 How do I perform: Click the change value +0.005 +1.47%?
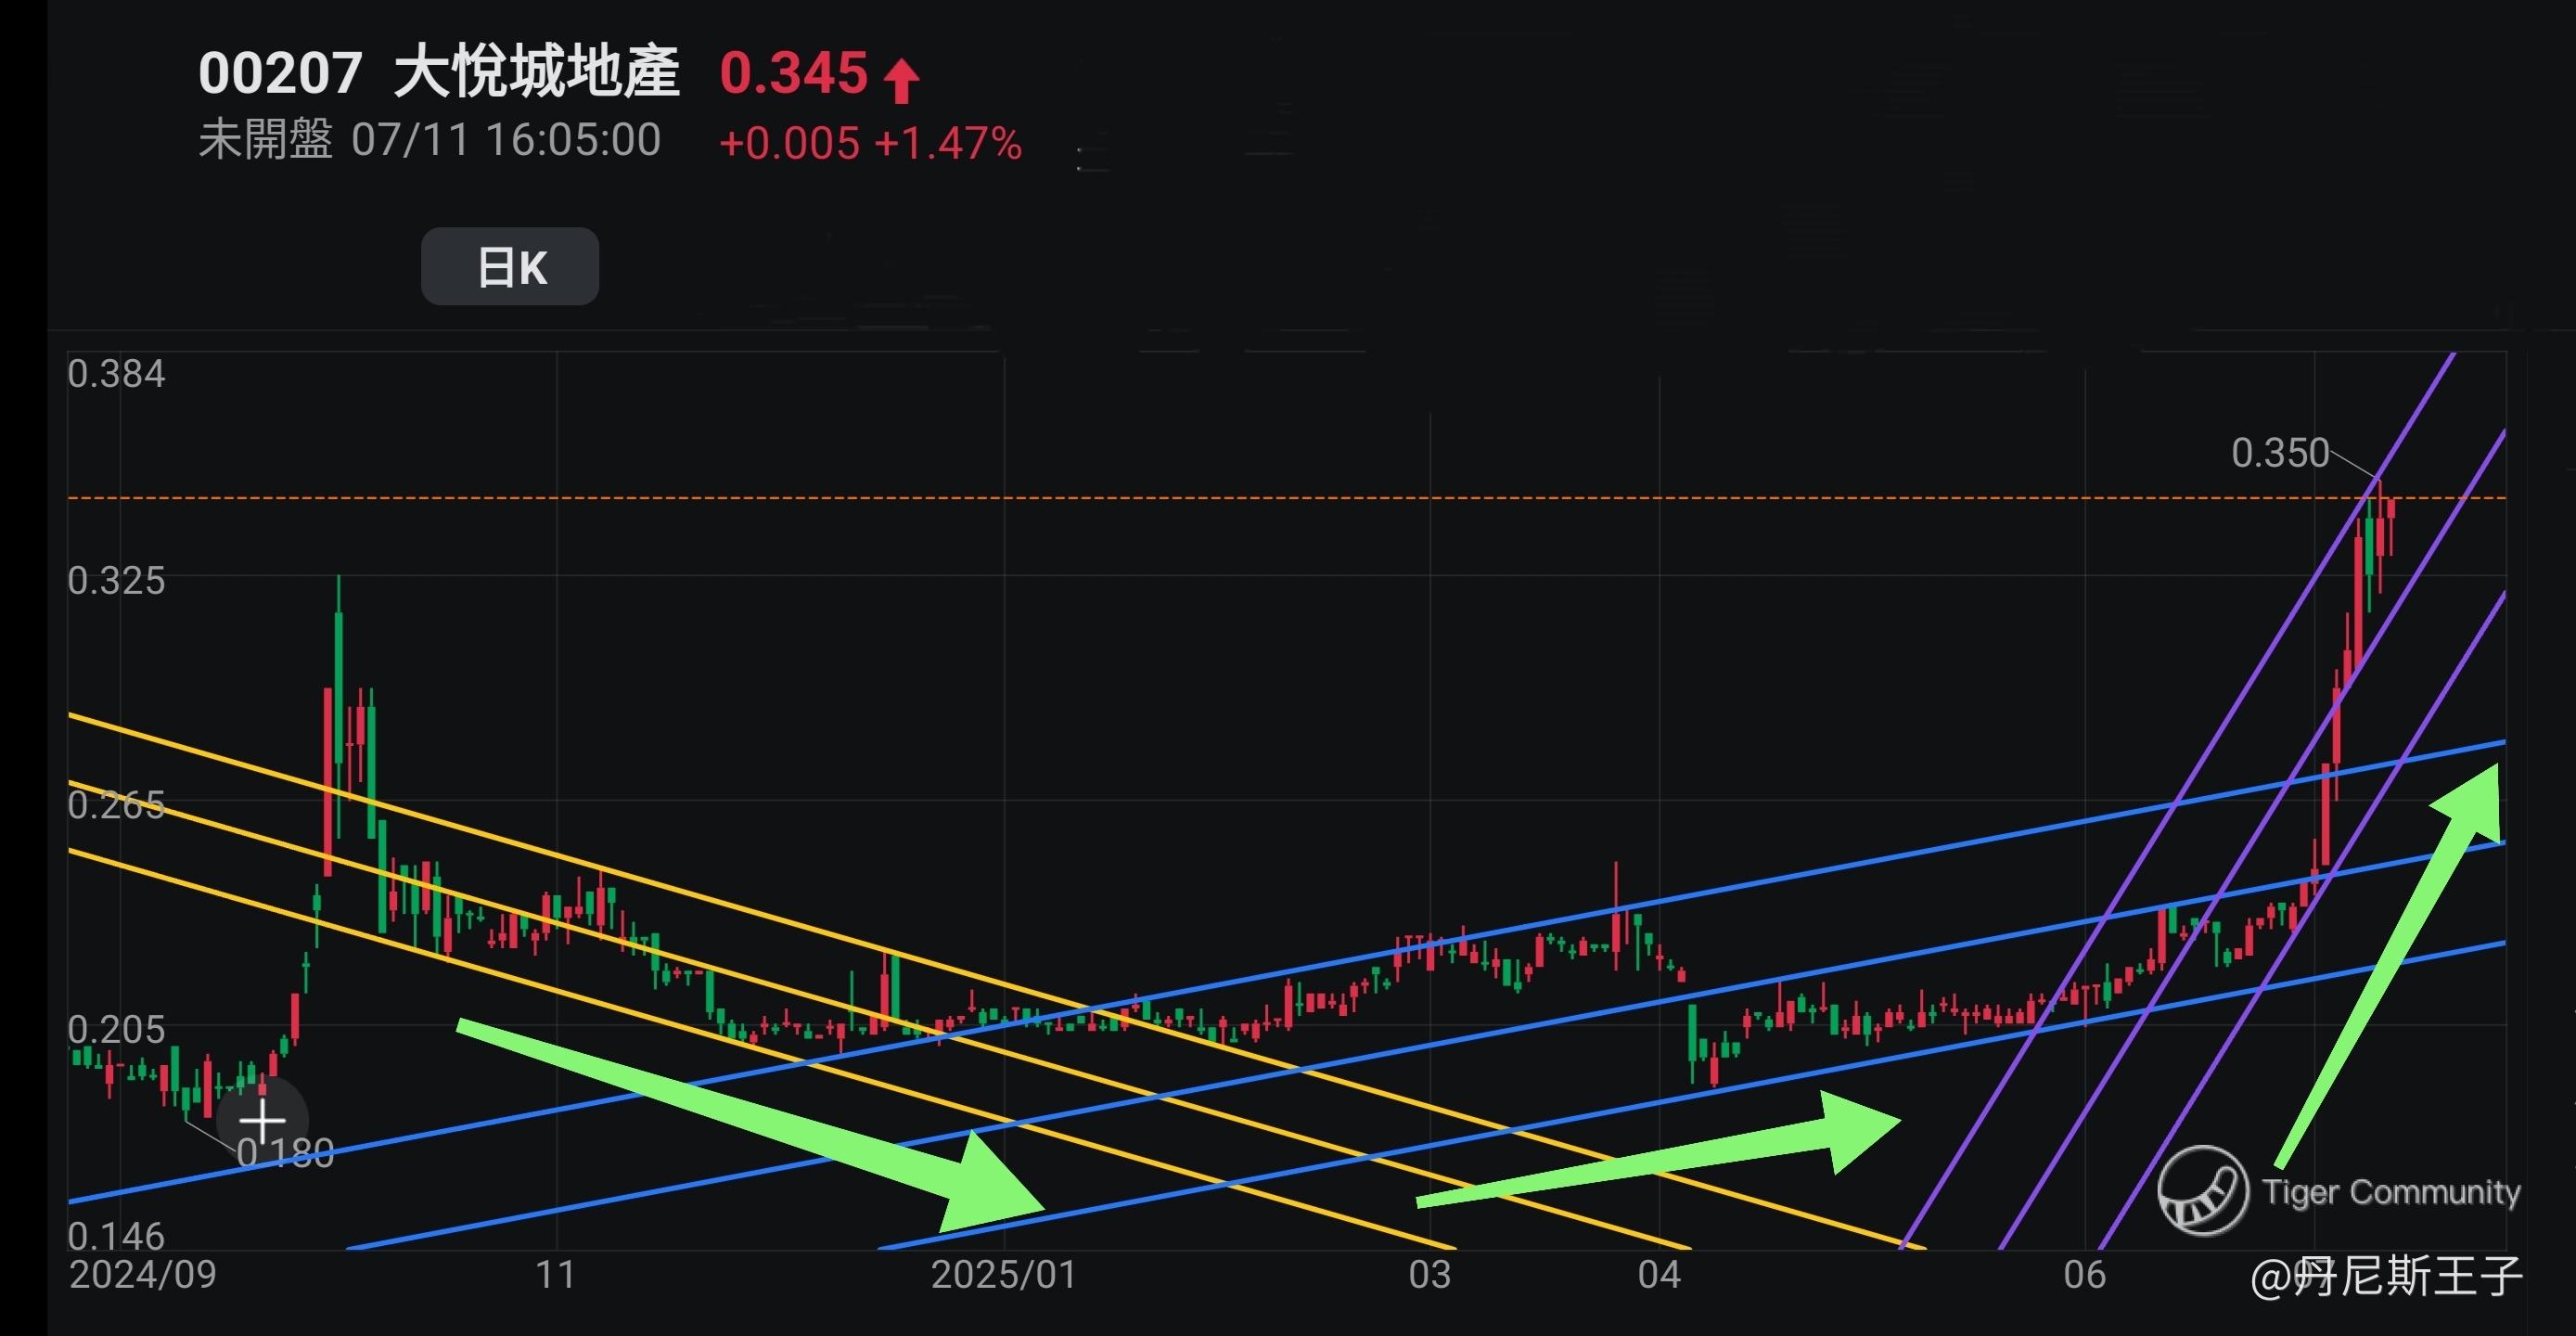tap(870, 143)
